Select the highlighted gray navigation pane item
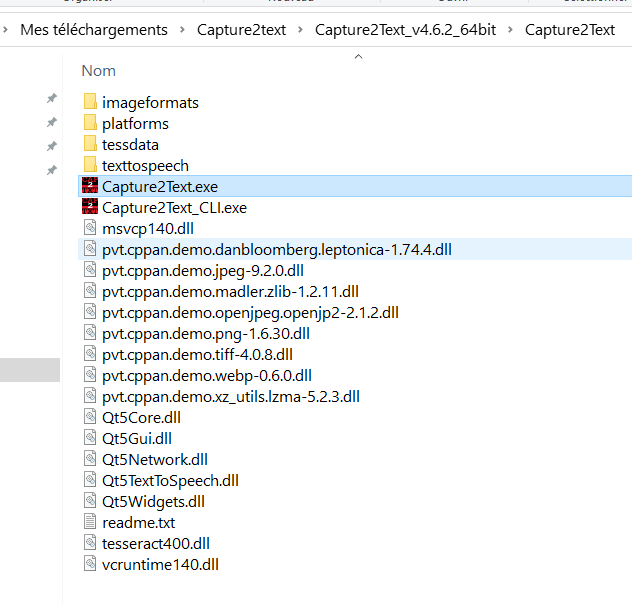 click(30, 370)
